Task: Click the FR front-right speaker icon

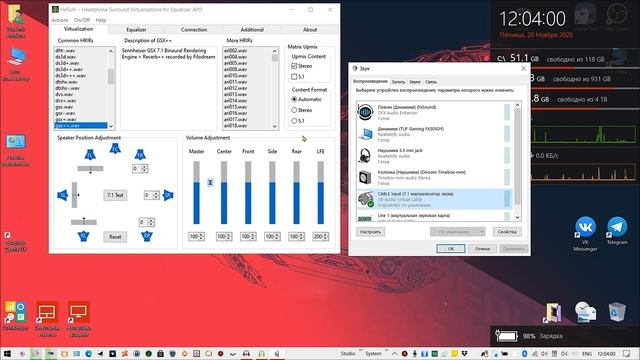Action: pyautogui.click(x=140, y=155)
